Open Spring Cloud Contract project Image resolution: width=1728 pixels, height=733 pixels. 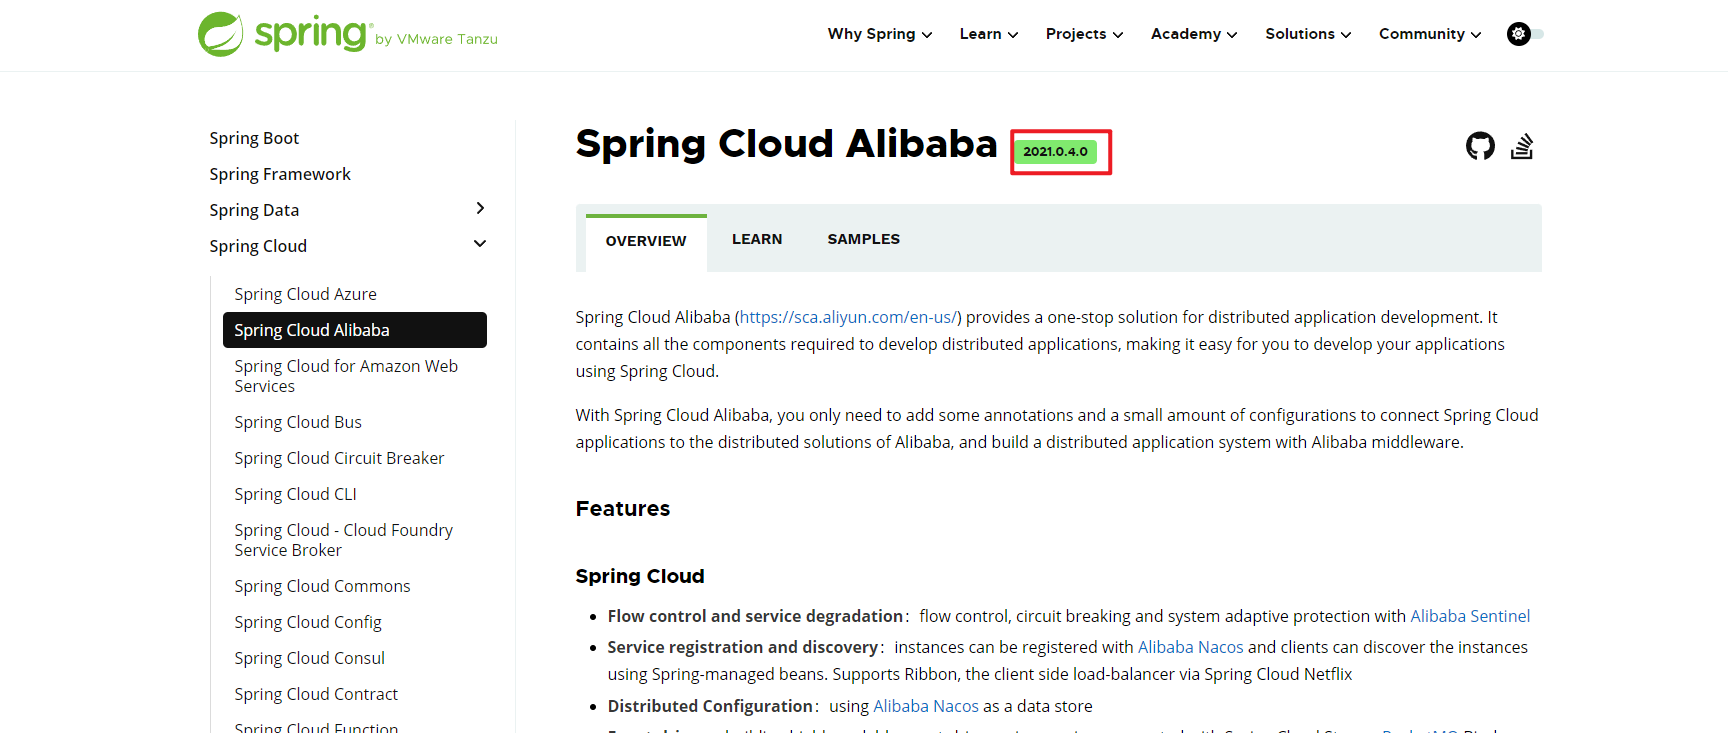click(316, 694)
